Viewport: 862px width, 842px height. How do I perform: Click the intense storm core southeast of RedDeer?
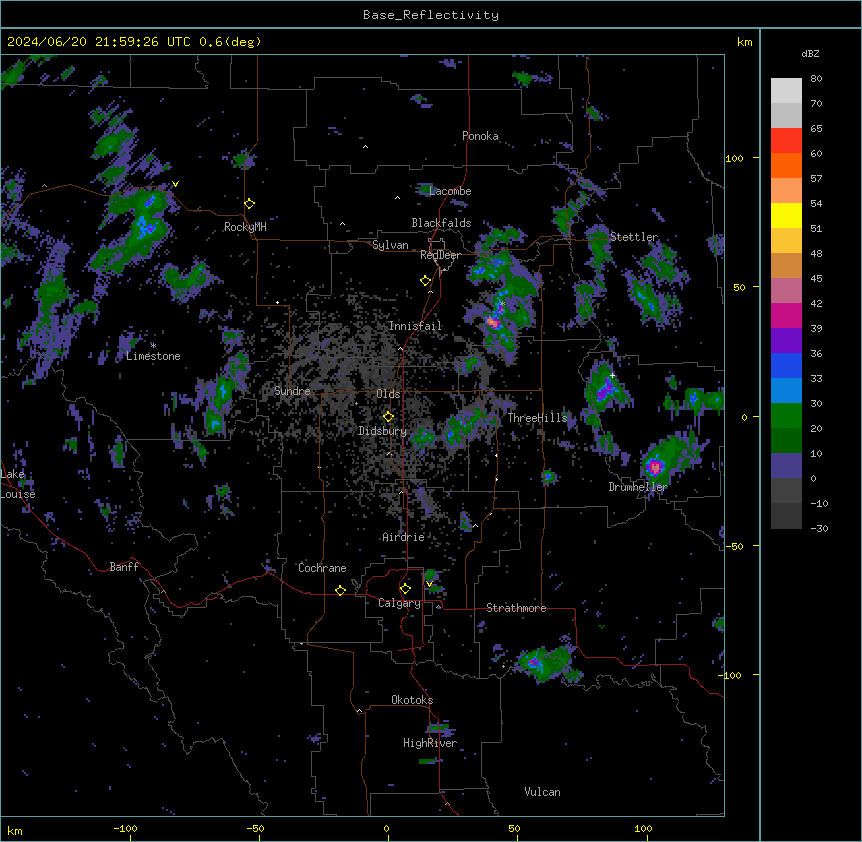[x=493, y=322]
